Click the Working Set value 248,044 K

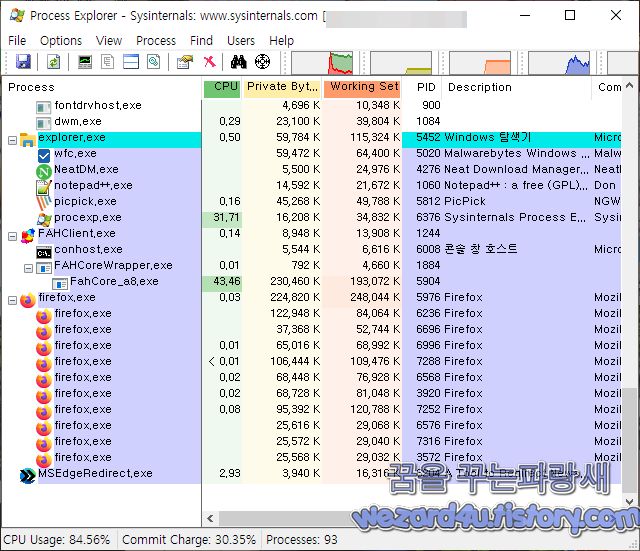tap(375, 298)
